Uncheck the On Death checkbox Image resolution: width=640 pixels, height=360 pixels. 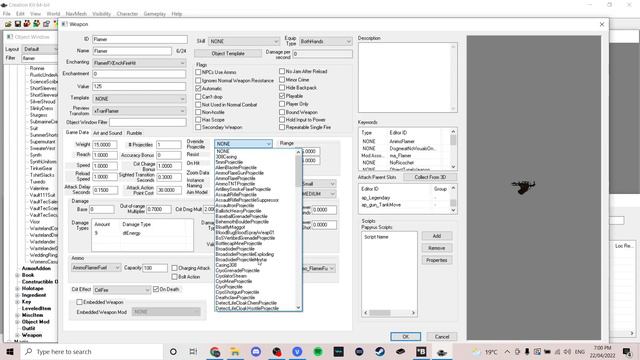tap(156, 289)
